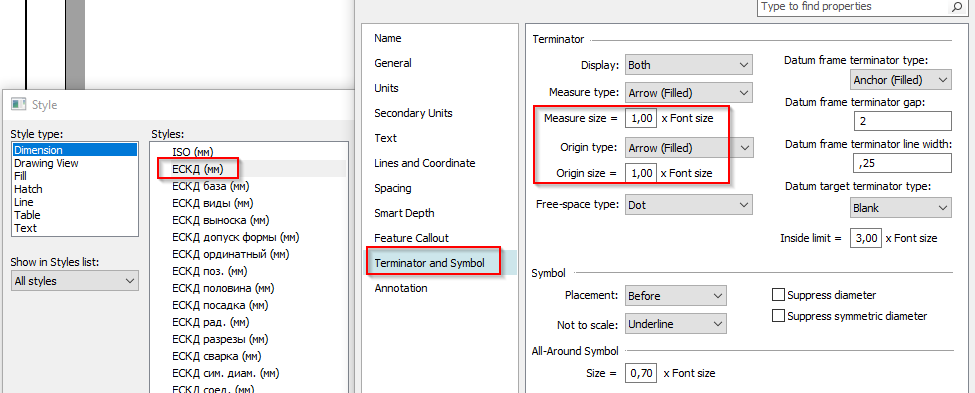Select Lines and Coordinate category

coord(425,163)
